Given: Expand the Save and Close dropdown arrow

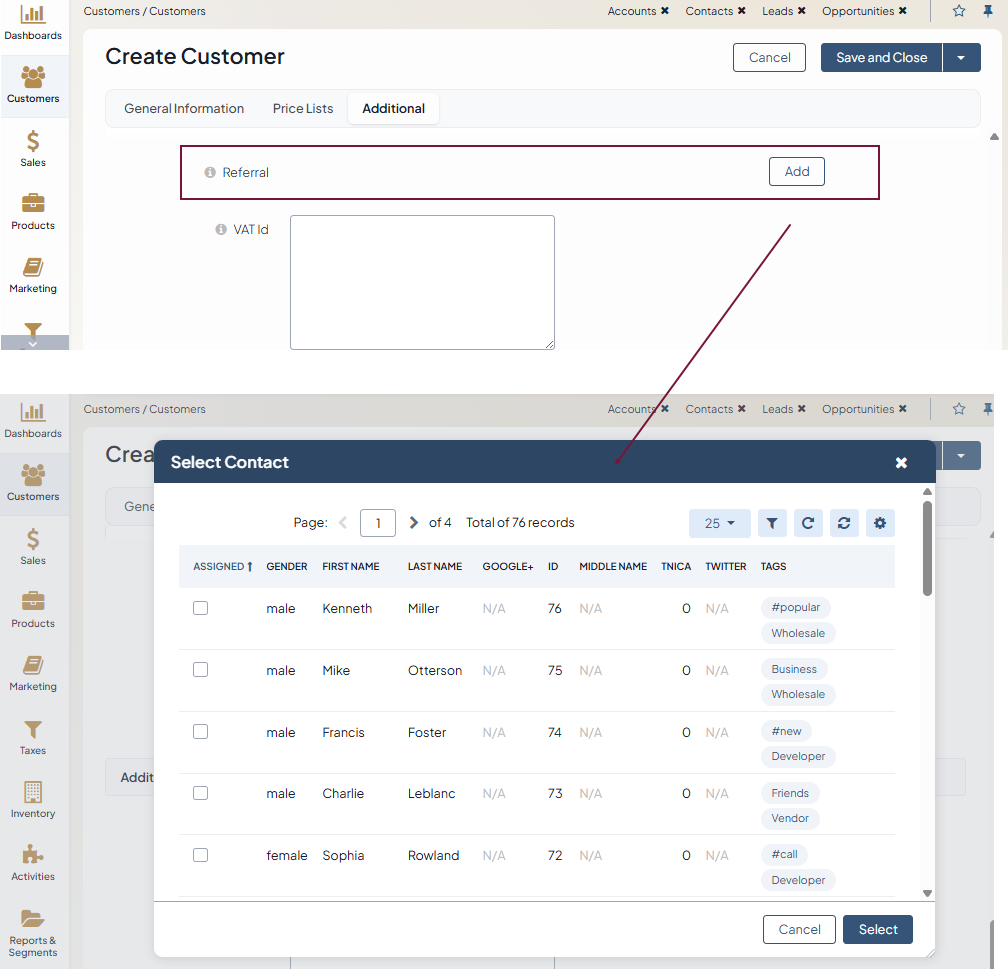Looking at the screenshot, I should tap(961, 58).
